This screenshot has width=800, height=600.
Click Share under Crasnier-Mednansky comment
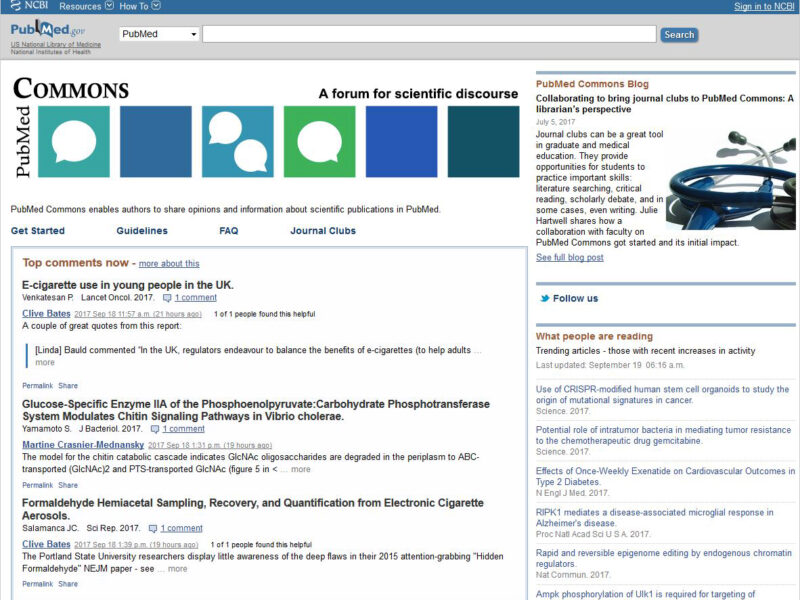tap(68, 485)
